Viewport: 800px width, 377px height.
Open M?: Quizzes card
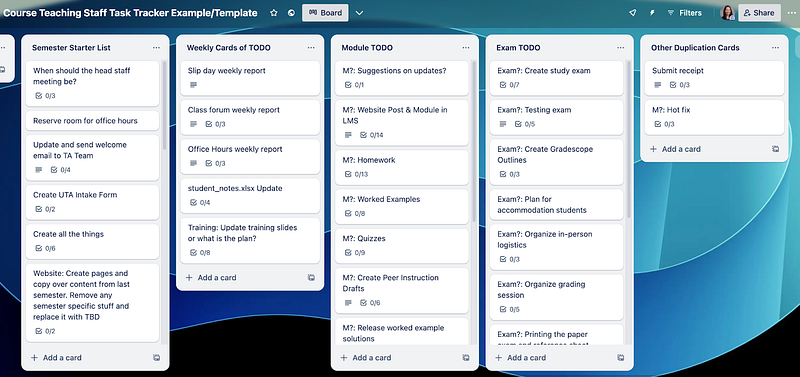click(x=402, y=246)
